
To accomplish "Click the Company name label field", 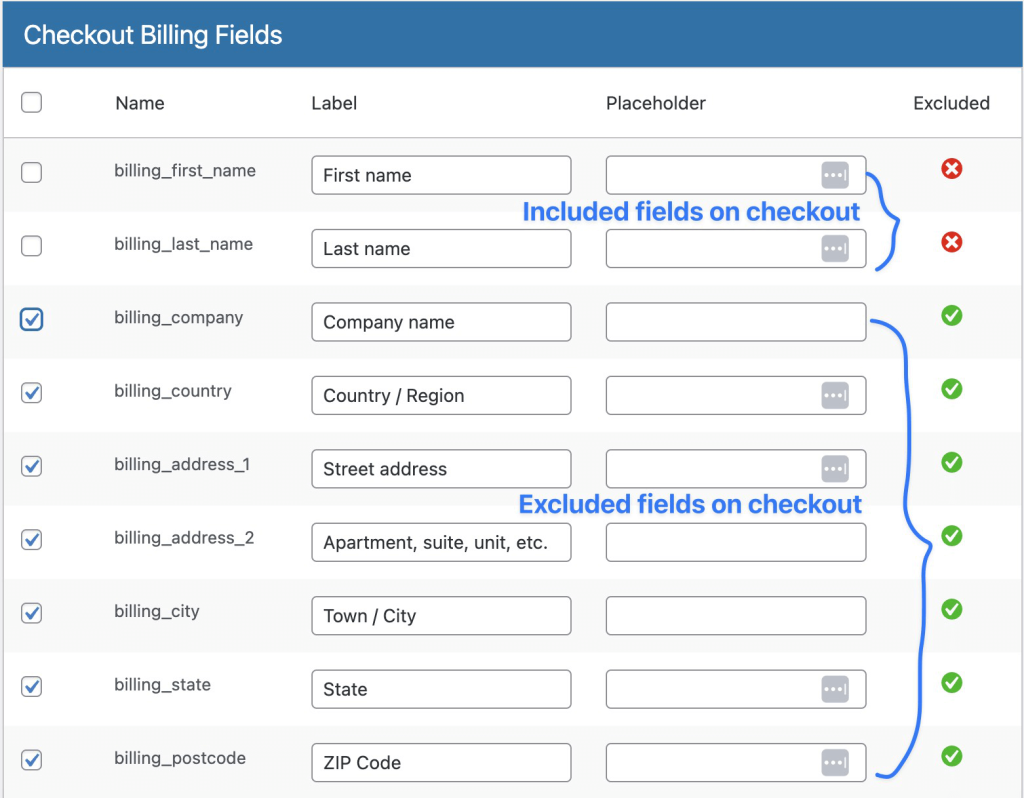I will [x=441, y=322].
